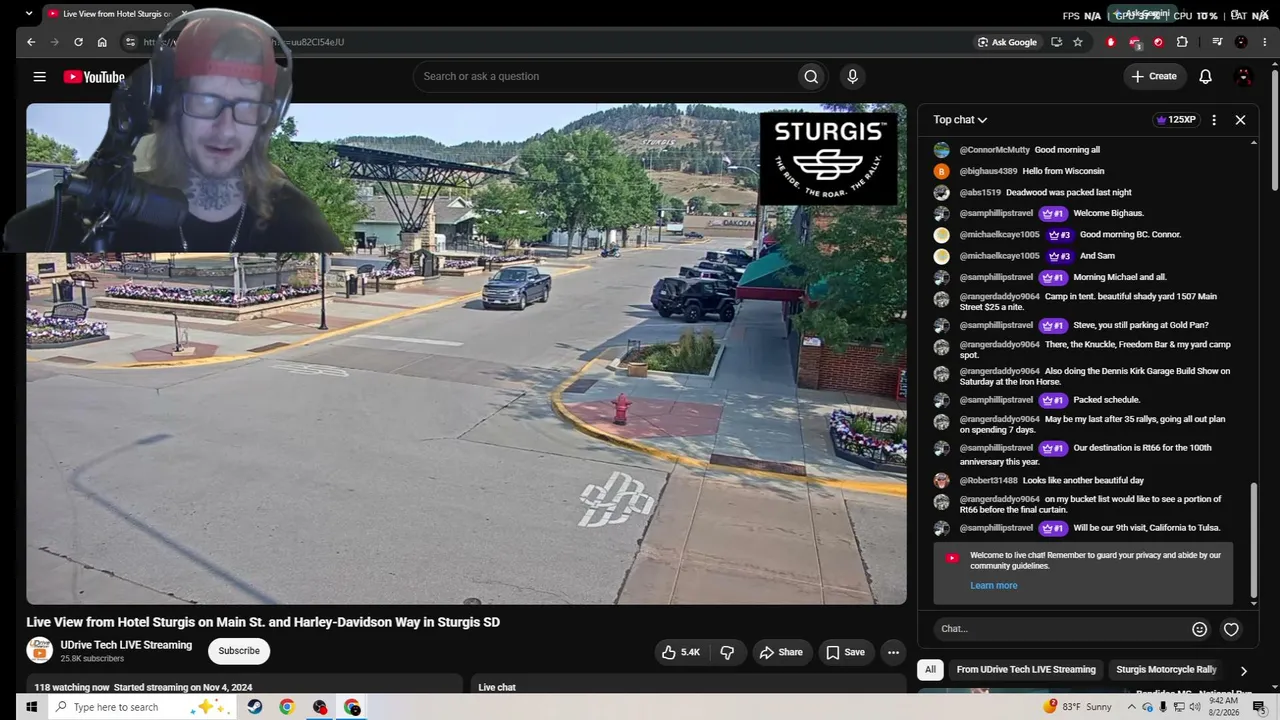Select the All filter chip

(930, 670)
